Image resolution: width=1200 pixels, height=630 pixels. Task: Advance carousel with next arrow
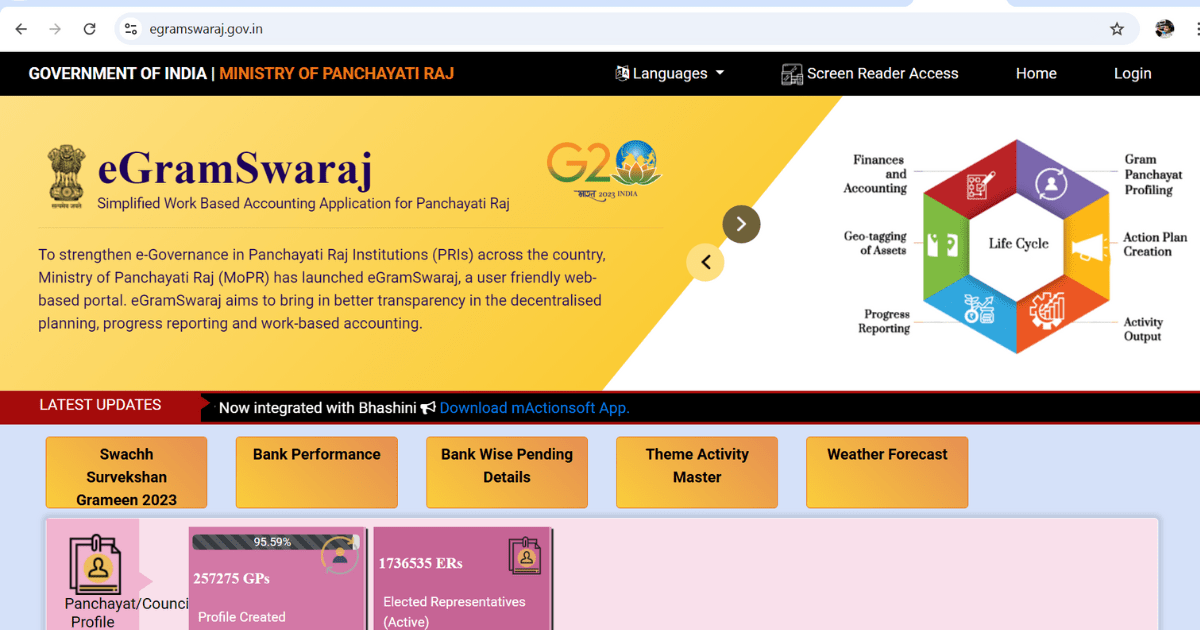[x=741, y=224]
